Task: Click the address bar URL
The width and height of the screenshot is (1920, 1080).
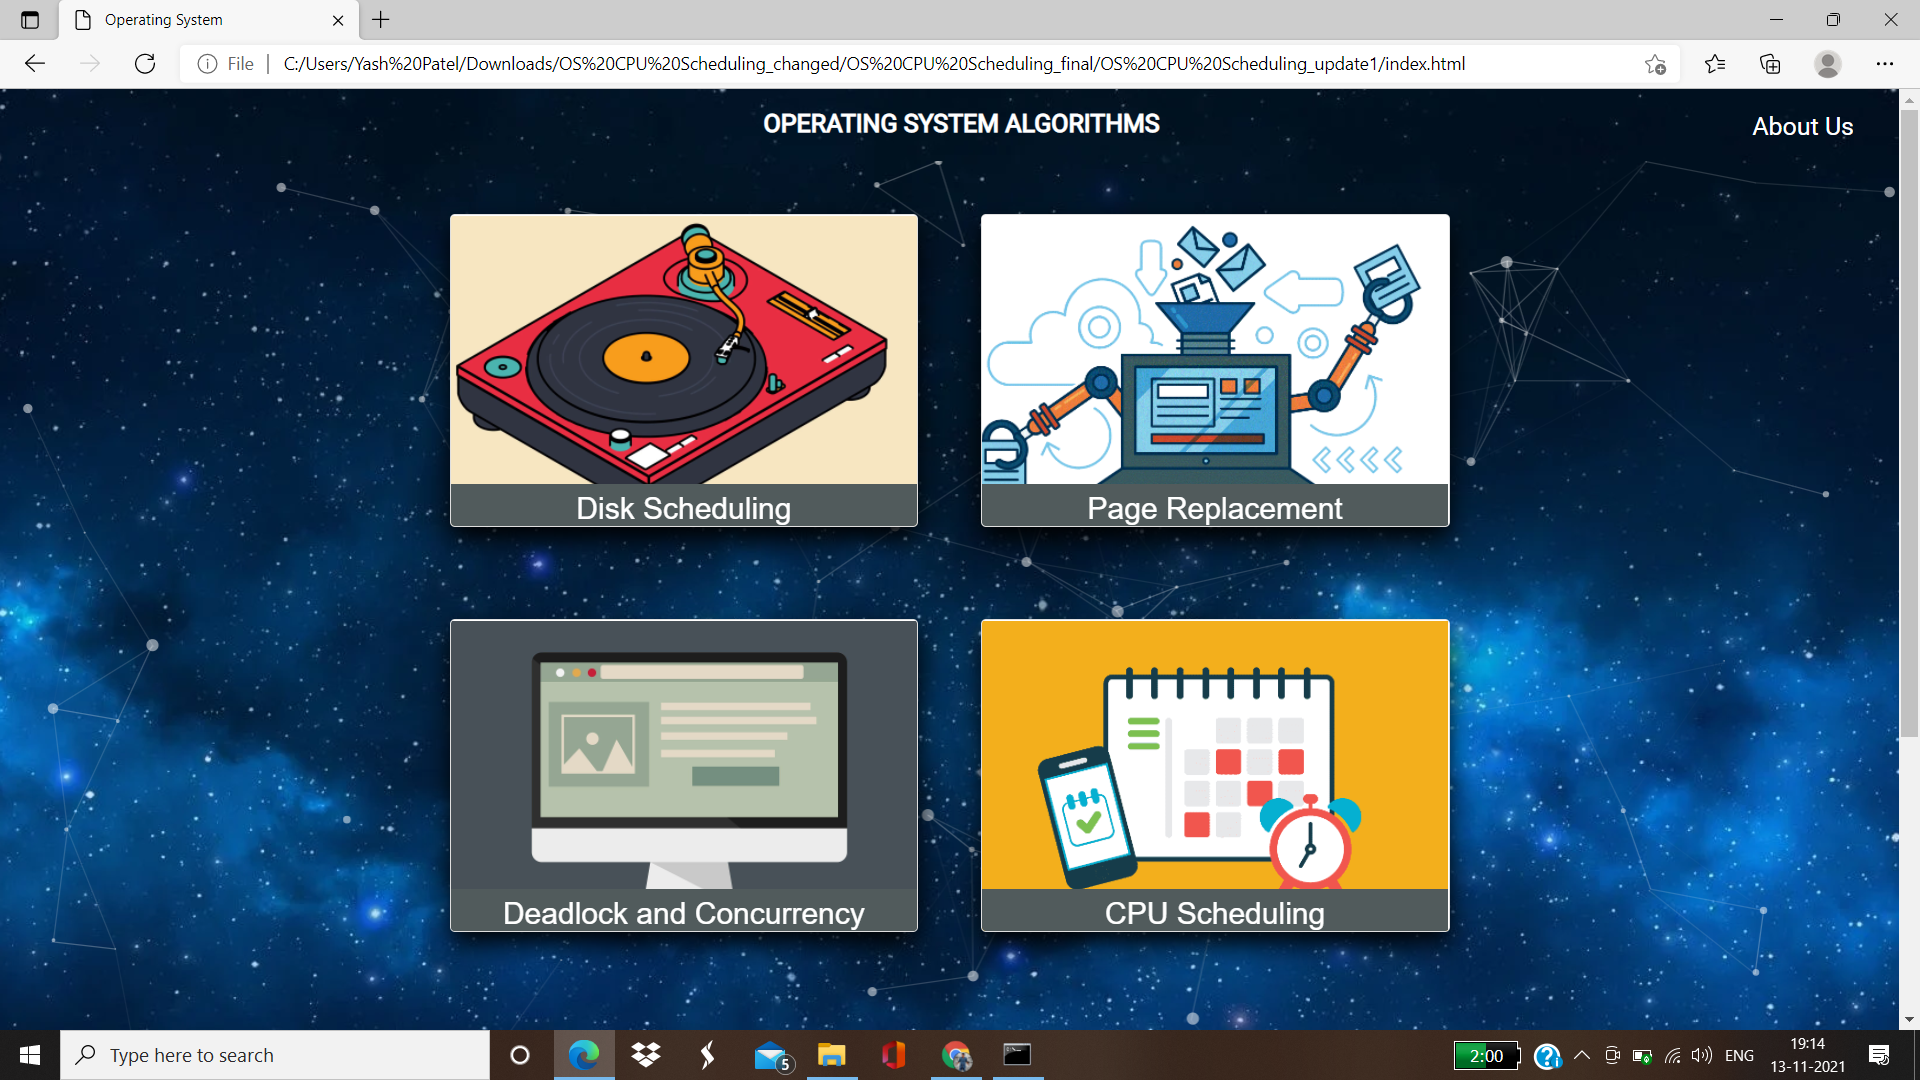Action: pyautogui.click(x=875, y=64)
